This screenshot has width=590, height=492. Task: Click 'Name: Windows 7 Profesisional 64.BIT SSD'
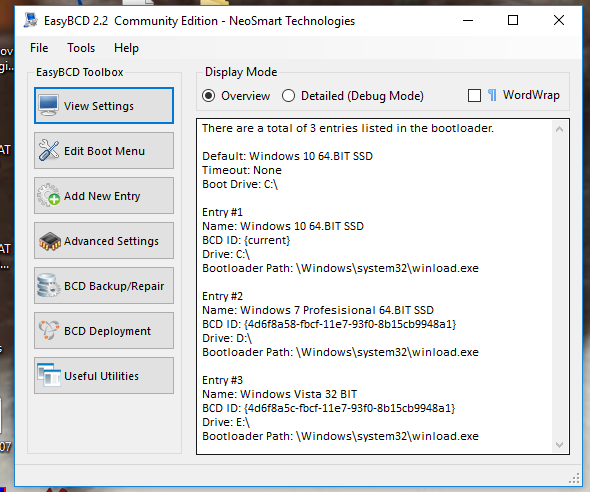point(318,310)
